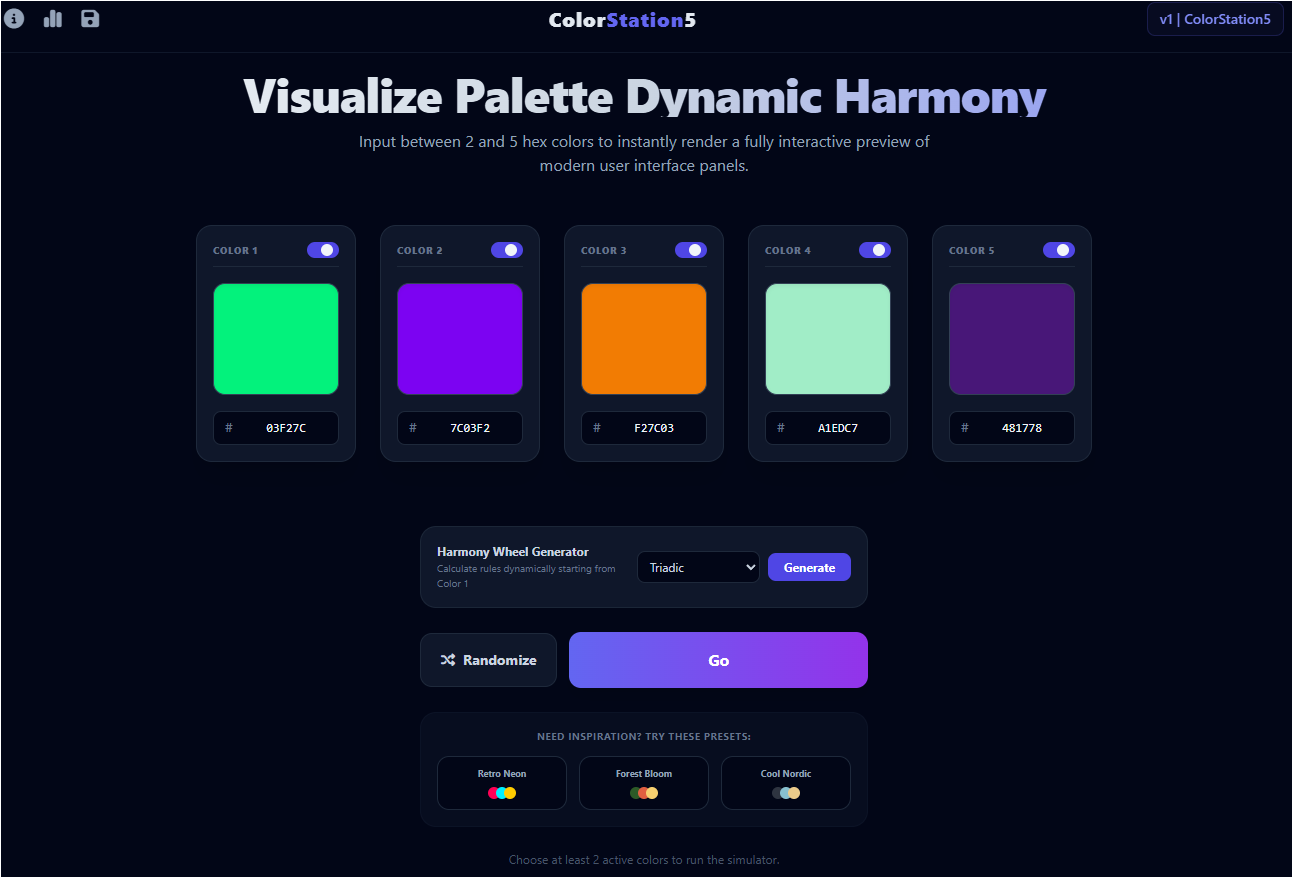Open the purple Color 2 swatch

[460, 339]
